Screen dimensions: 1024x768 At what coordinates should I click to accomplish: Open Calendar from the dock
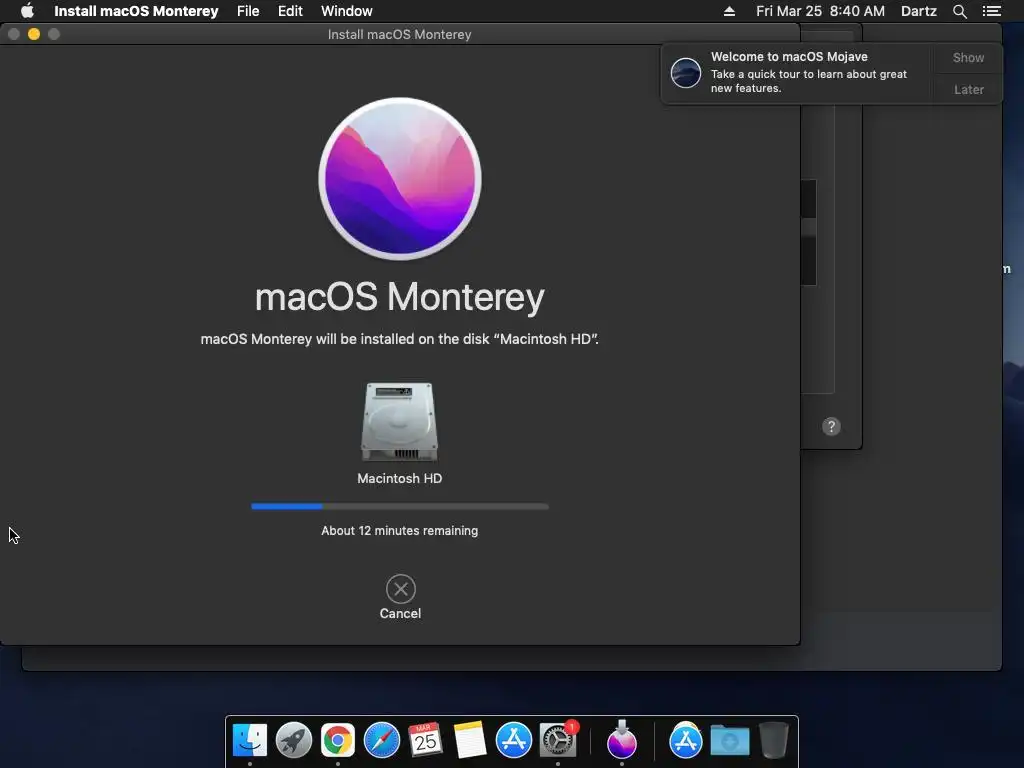pos(425,741)
